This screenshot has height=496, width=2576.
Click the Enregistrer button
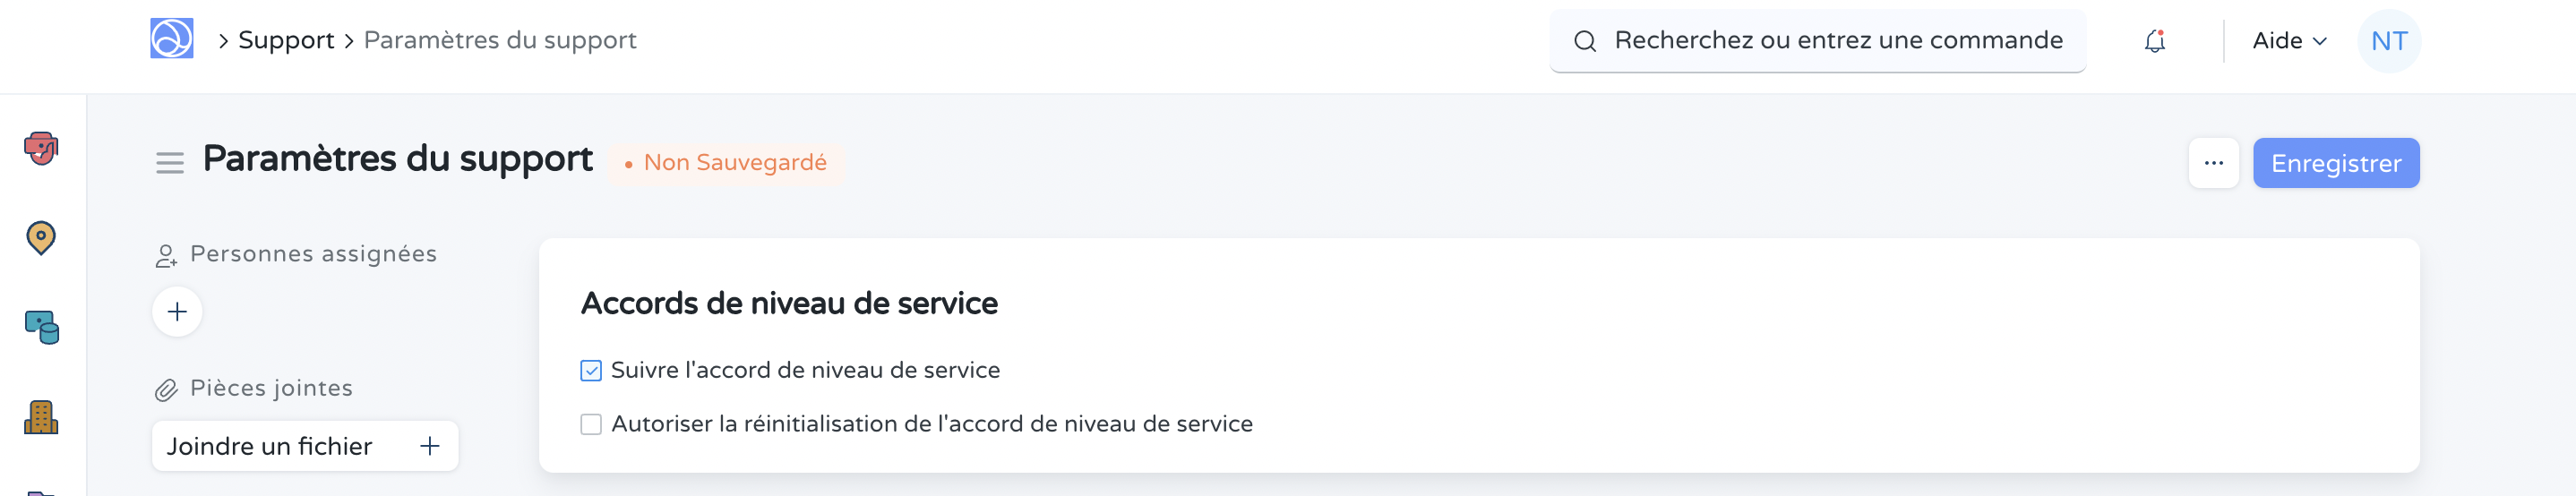2335,163
